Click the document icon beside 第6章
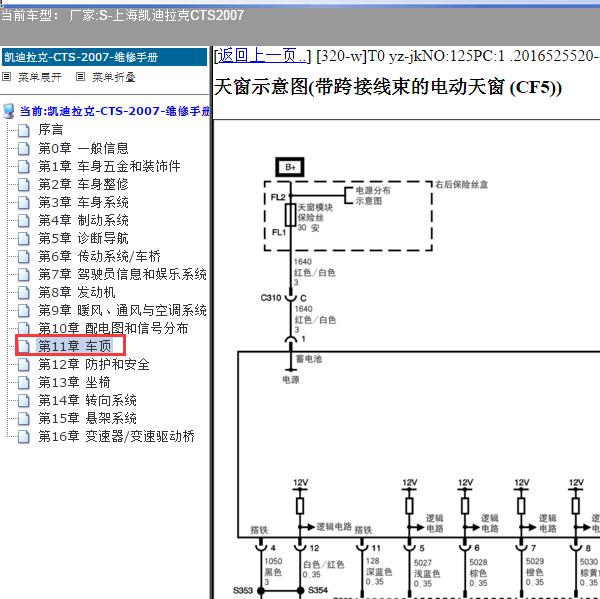600x599 pixels. tap(24, 257)
